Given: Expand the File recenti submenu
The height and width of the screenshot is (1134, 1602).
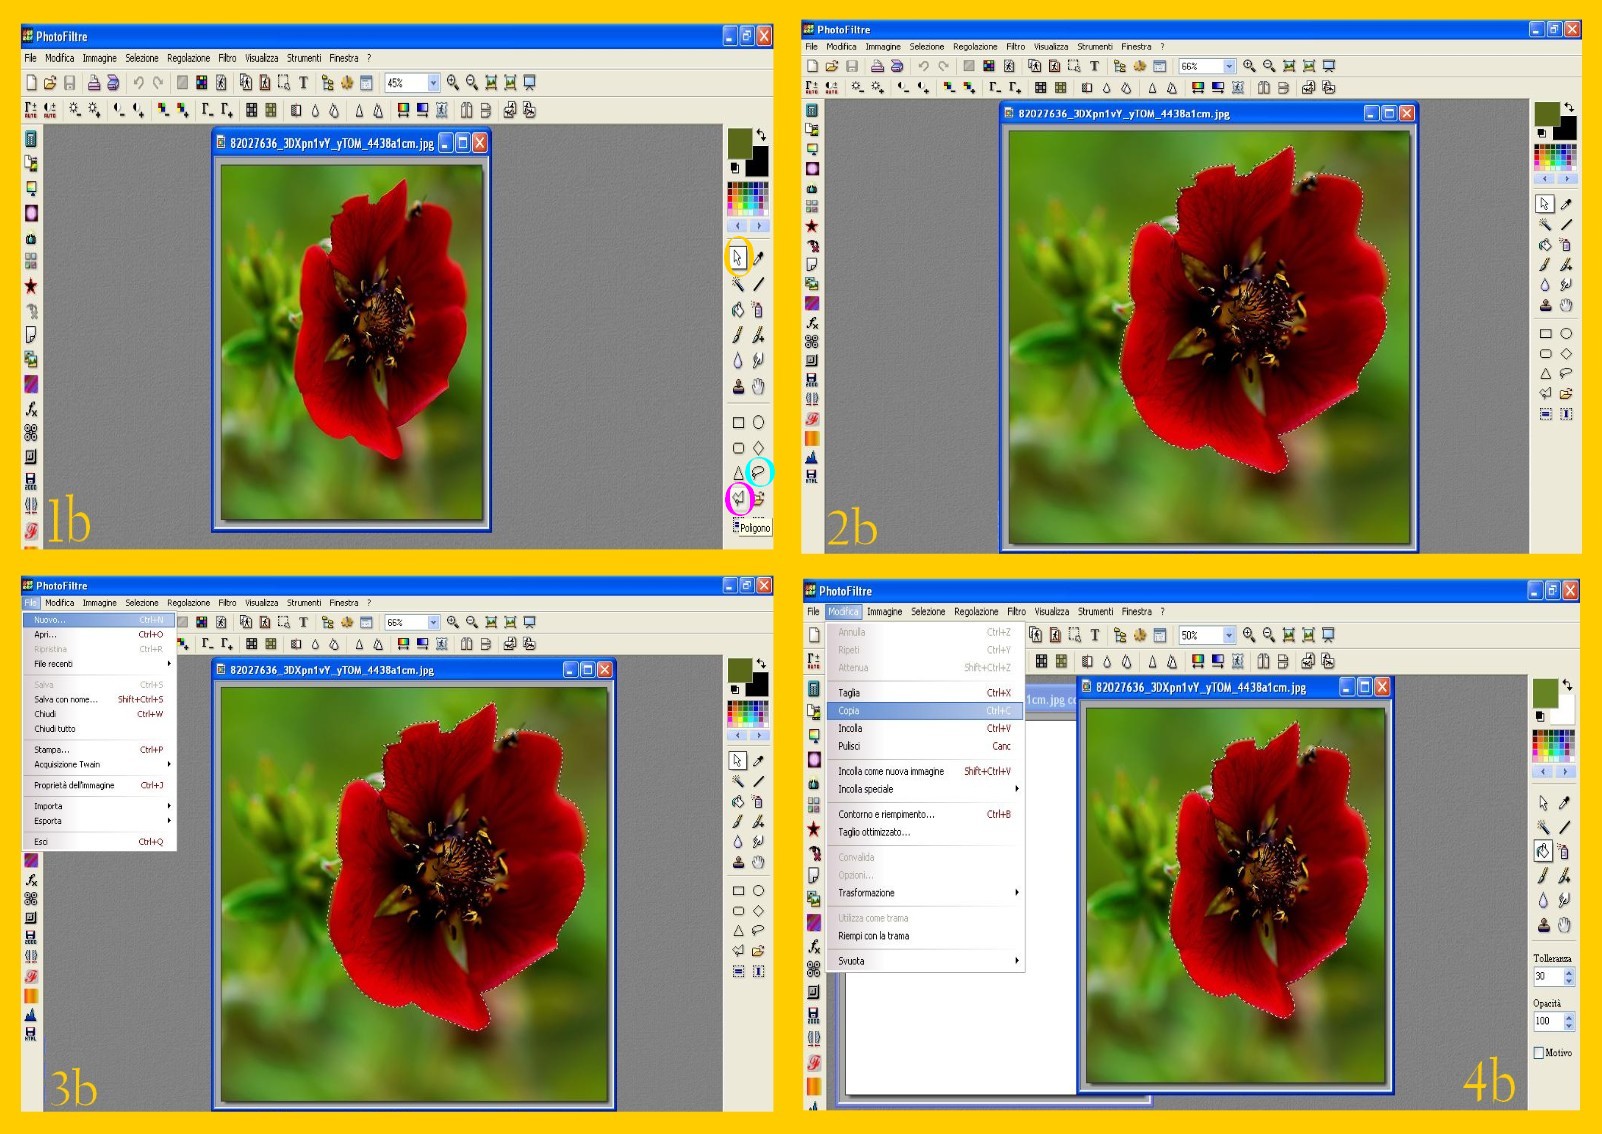Looking at the screenshot, I should pos(168,664).
